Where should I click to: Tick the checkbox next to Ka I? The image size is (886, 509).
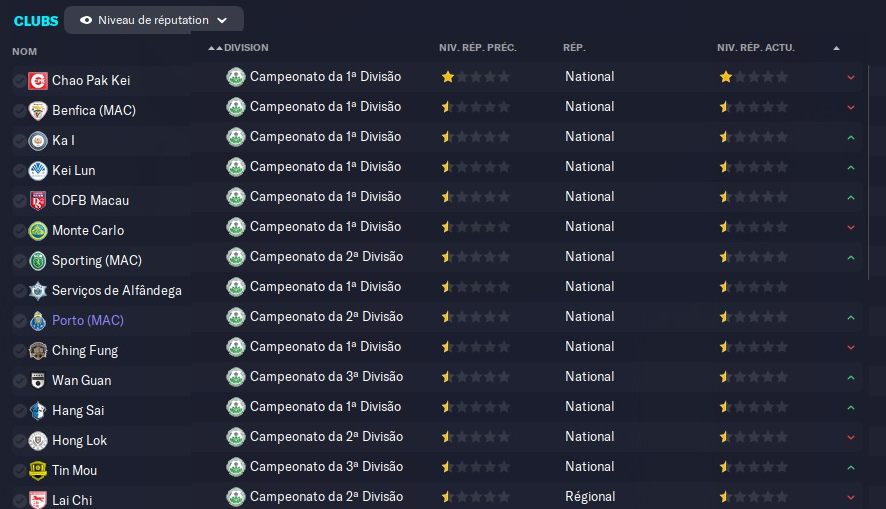[20, 141]
